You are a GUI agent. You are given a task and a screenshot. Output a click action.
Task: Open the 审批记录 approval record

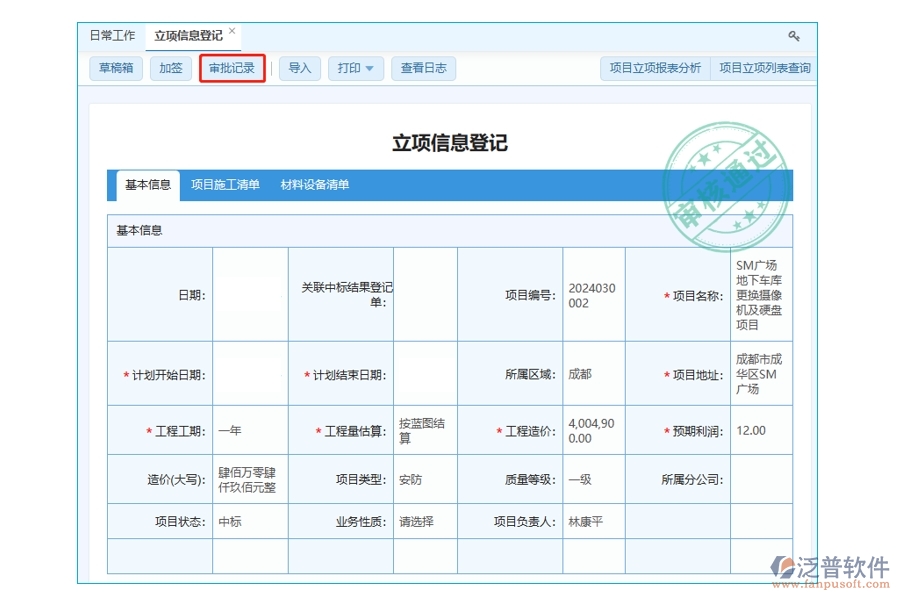click(231, 68)
